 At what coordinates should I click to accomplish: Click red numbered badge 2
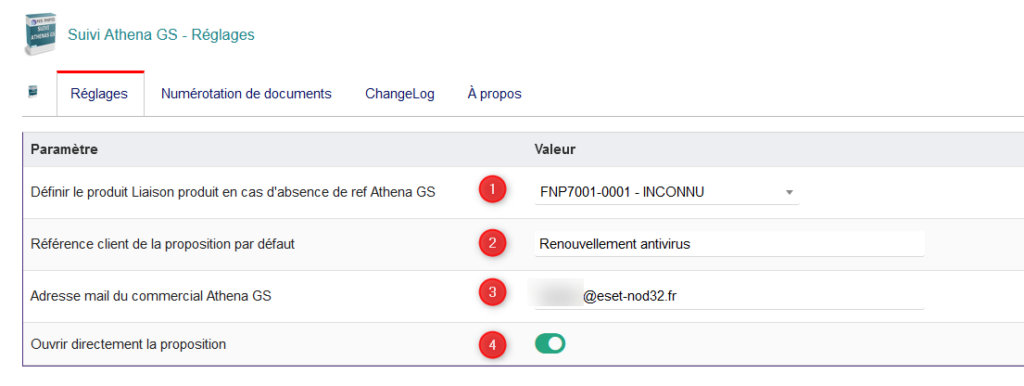493,244
